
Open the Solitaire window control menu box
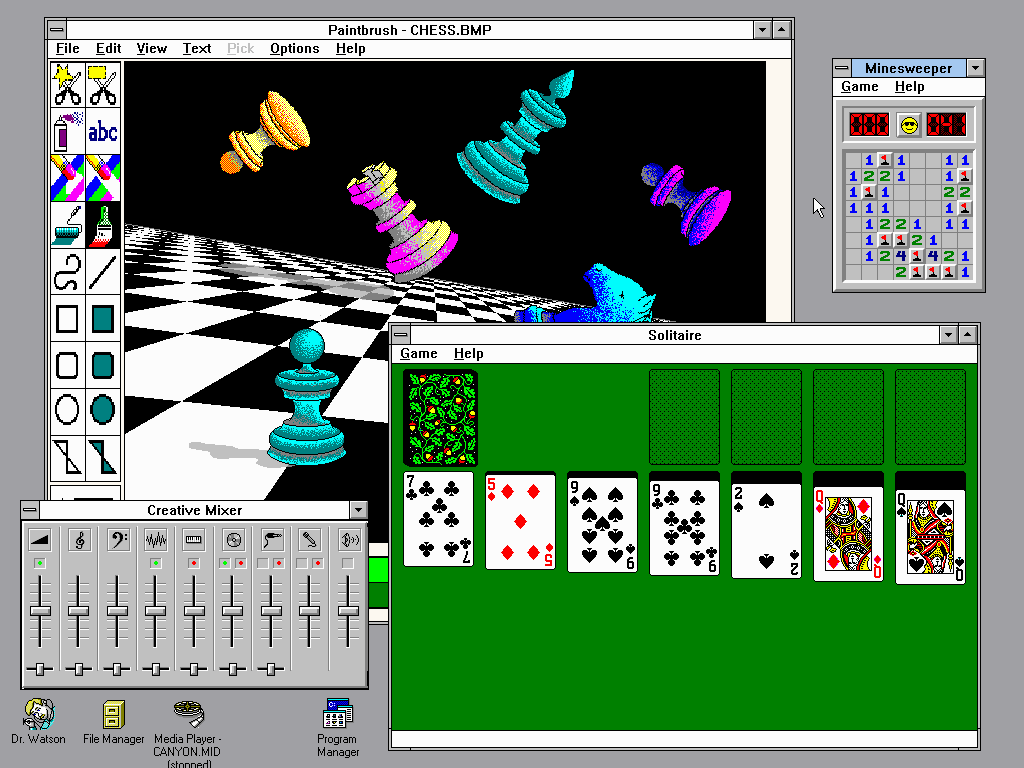pyautogui.click(x=401, y=335)
